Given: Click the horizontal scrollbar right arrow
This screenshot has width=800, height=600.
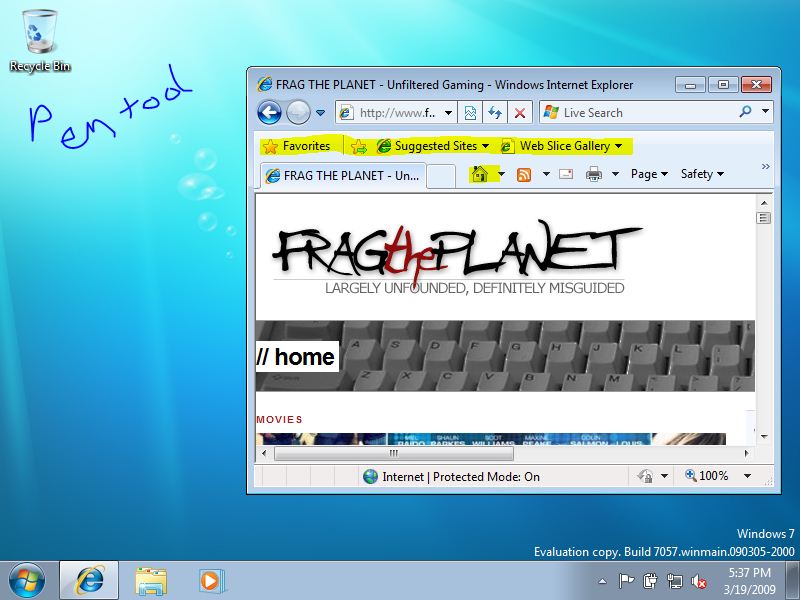Looking at the screenshot, I should point(746,453).
